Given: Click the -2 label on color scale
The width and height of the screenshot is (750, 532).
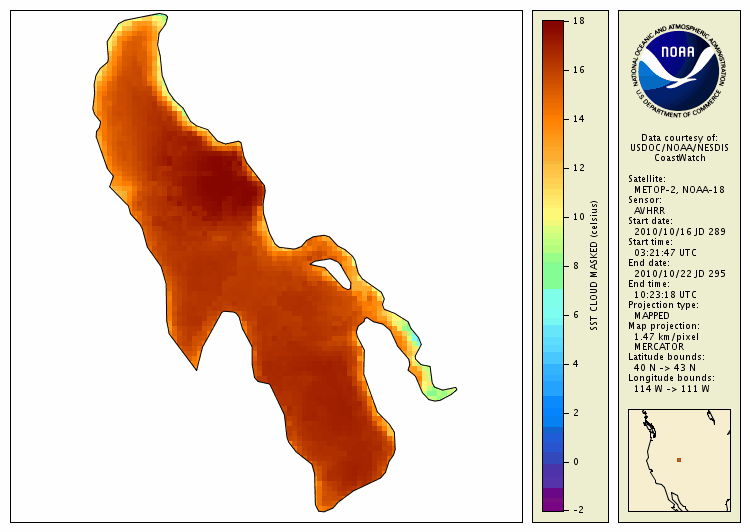Looking at the screenshot, I should (578, 510).
